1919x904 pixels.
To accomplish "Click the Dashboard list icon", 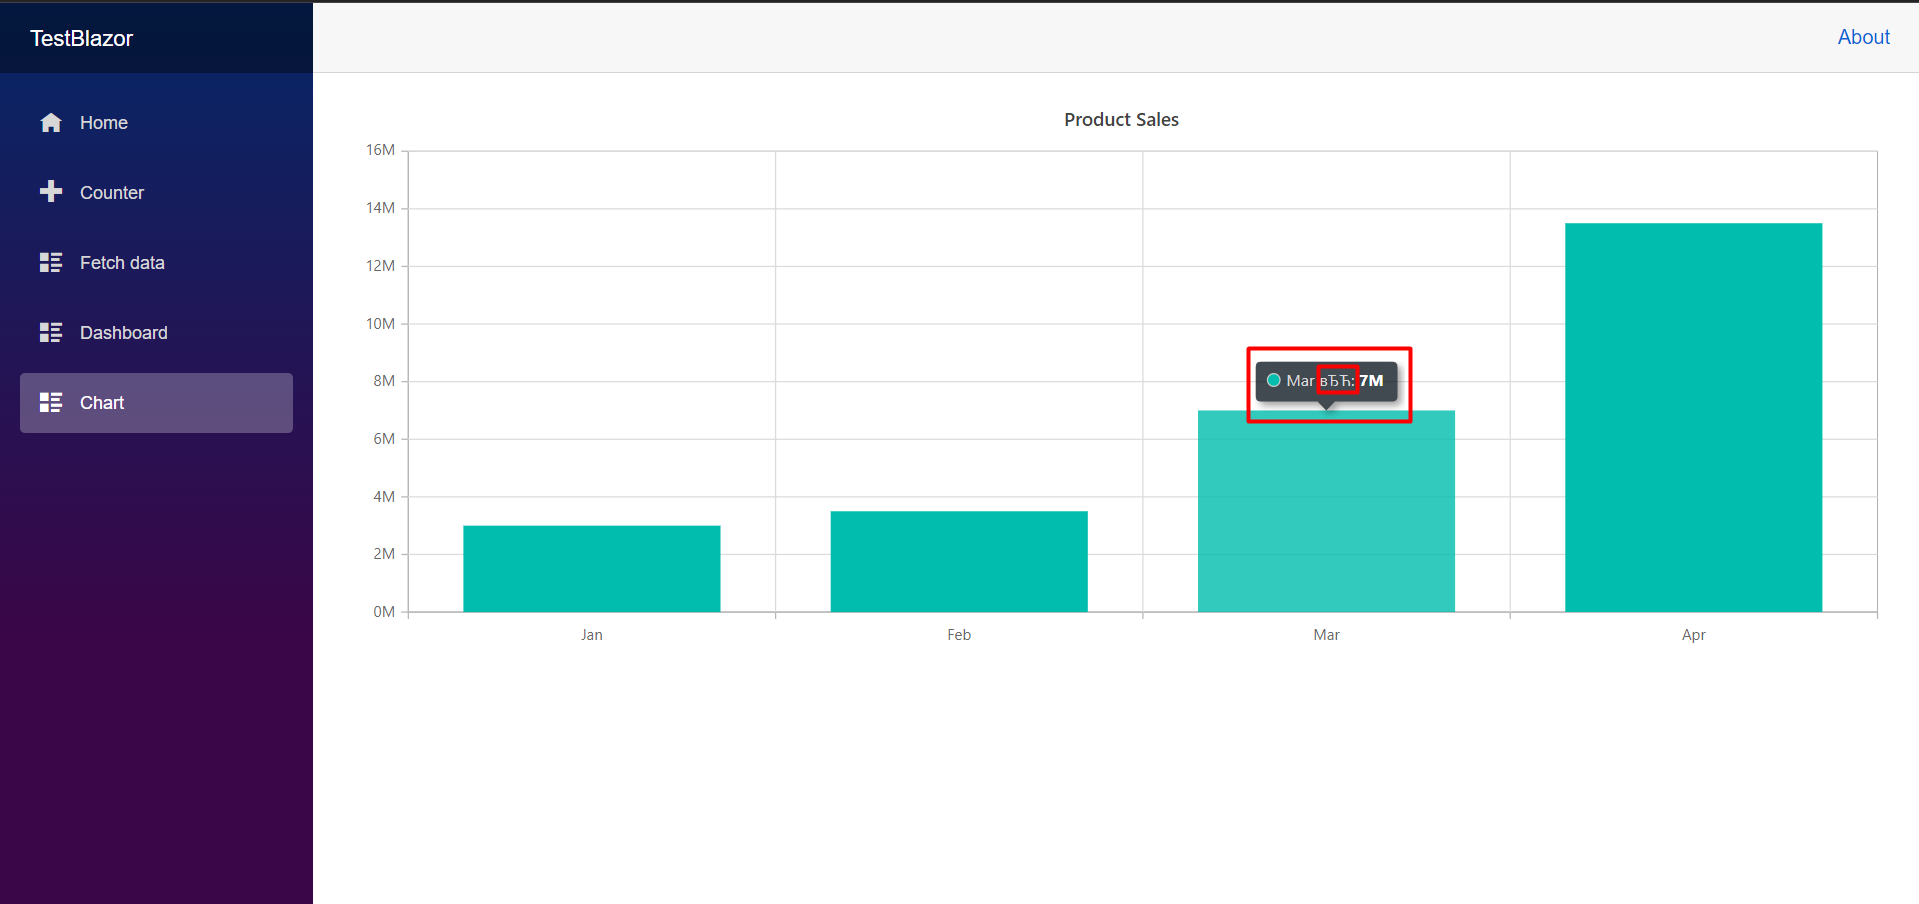I will point(51,333).
